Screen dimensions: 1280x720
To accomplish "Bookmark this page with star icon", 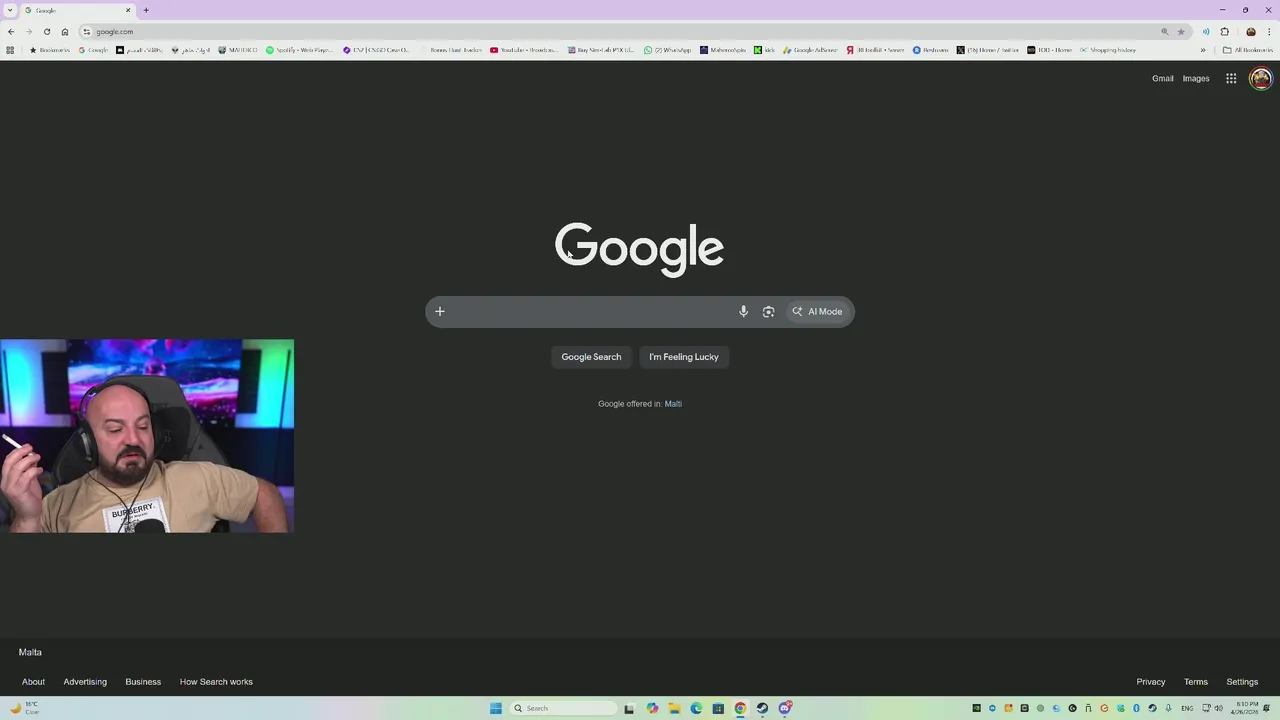I will click(x=1181, y=31).
